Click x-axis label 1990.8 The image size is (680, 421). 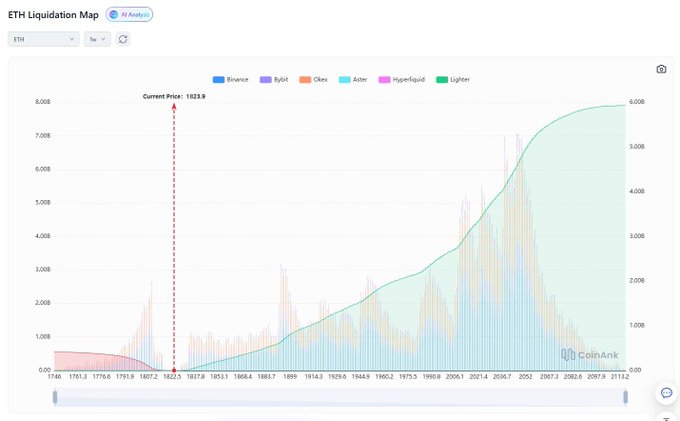click(431, 376)
